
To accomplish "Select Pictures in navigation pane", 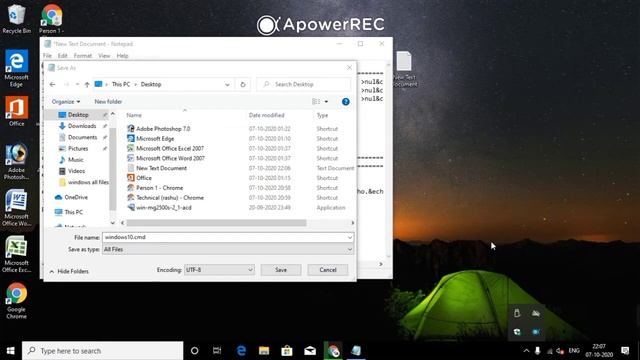I will coord(78,149).
